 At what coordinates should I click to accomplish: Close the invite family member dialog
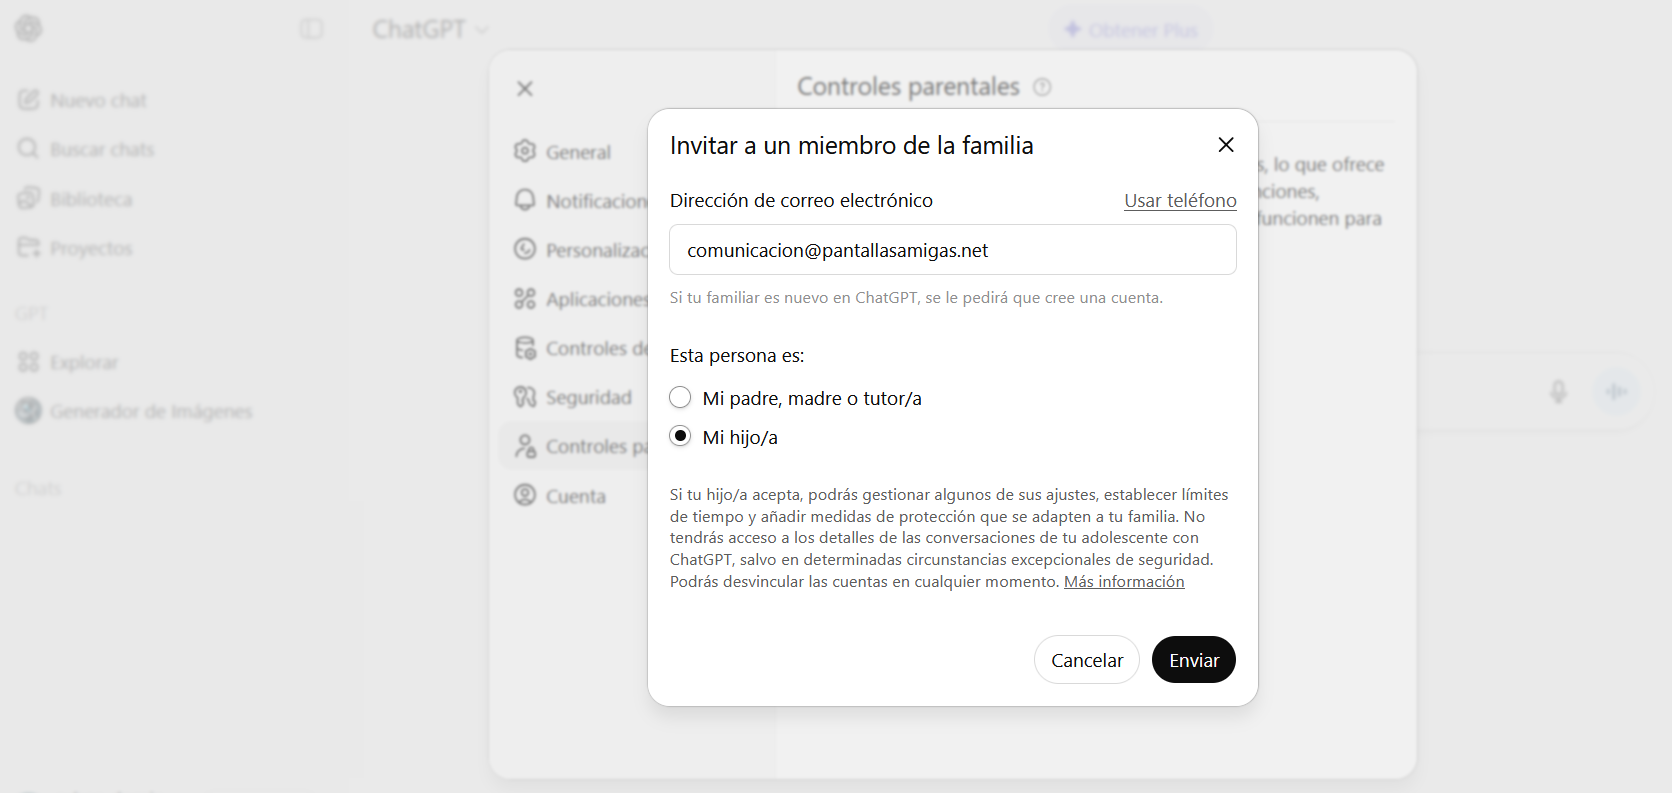point(1225,145)
